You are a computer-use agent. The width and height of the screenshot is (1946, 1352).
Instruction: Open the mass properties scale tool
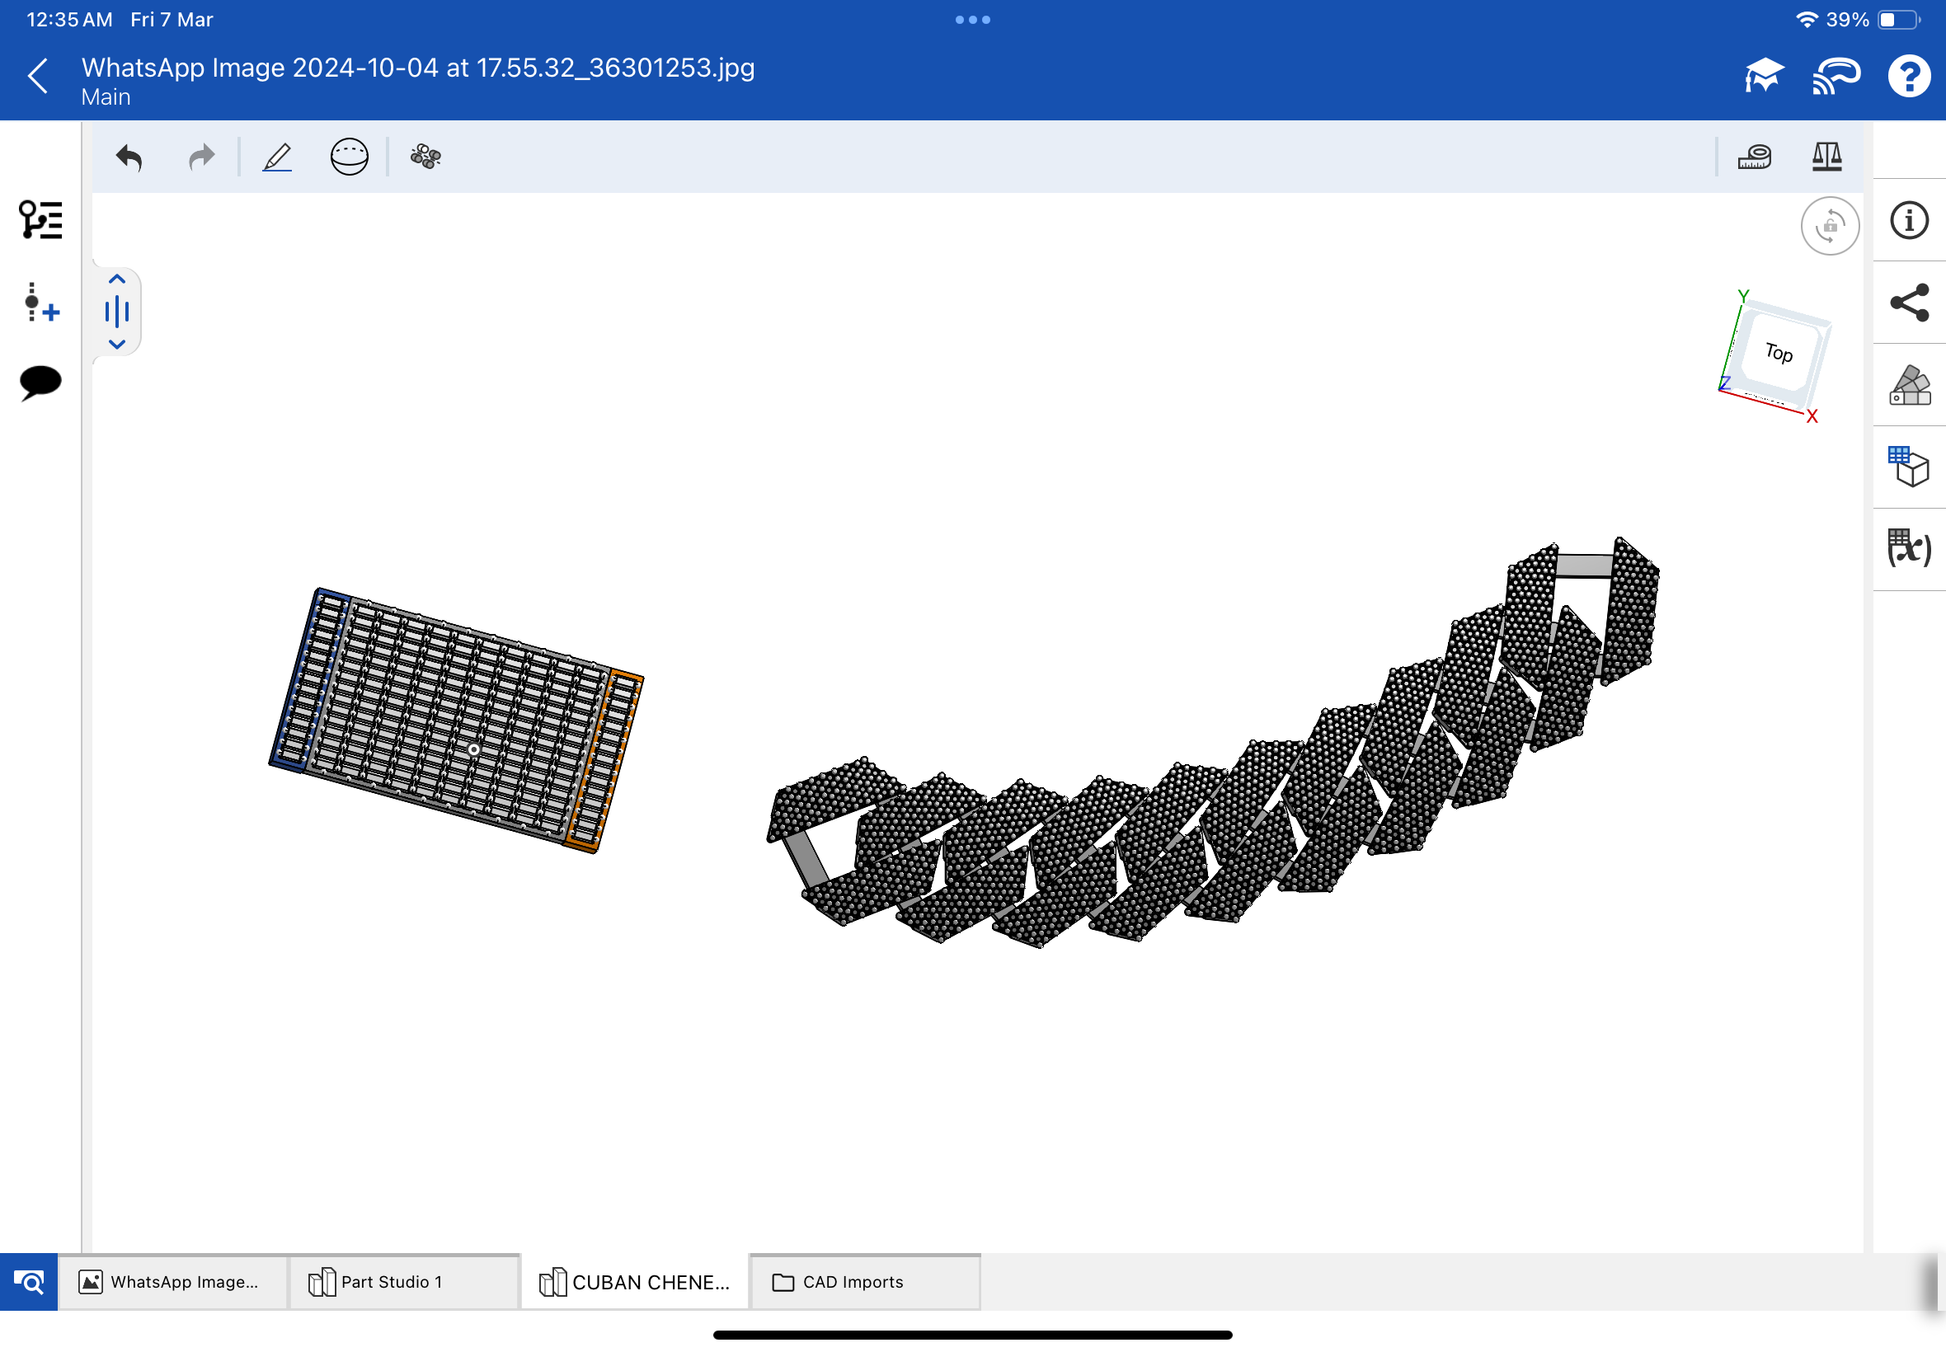[1826, 157]
